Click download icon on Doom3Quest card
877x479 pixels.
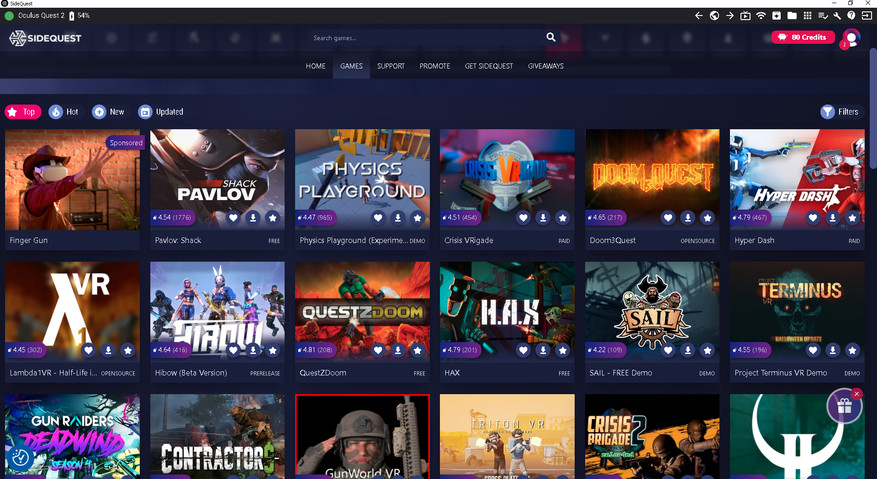(687, 218)
